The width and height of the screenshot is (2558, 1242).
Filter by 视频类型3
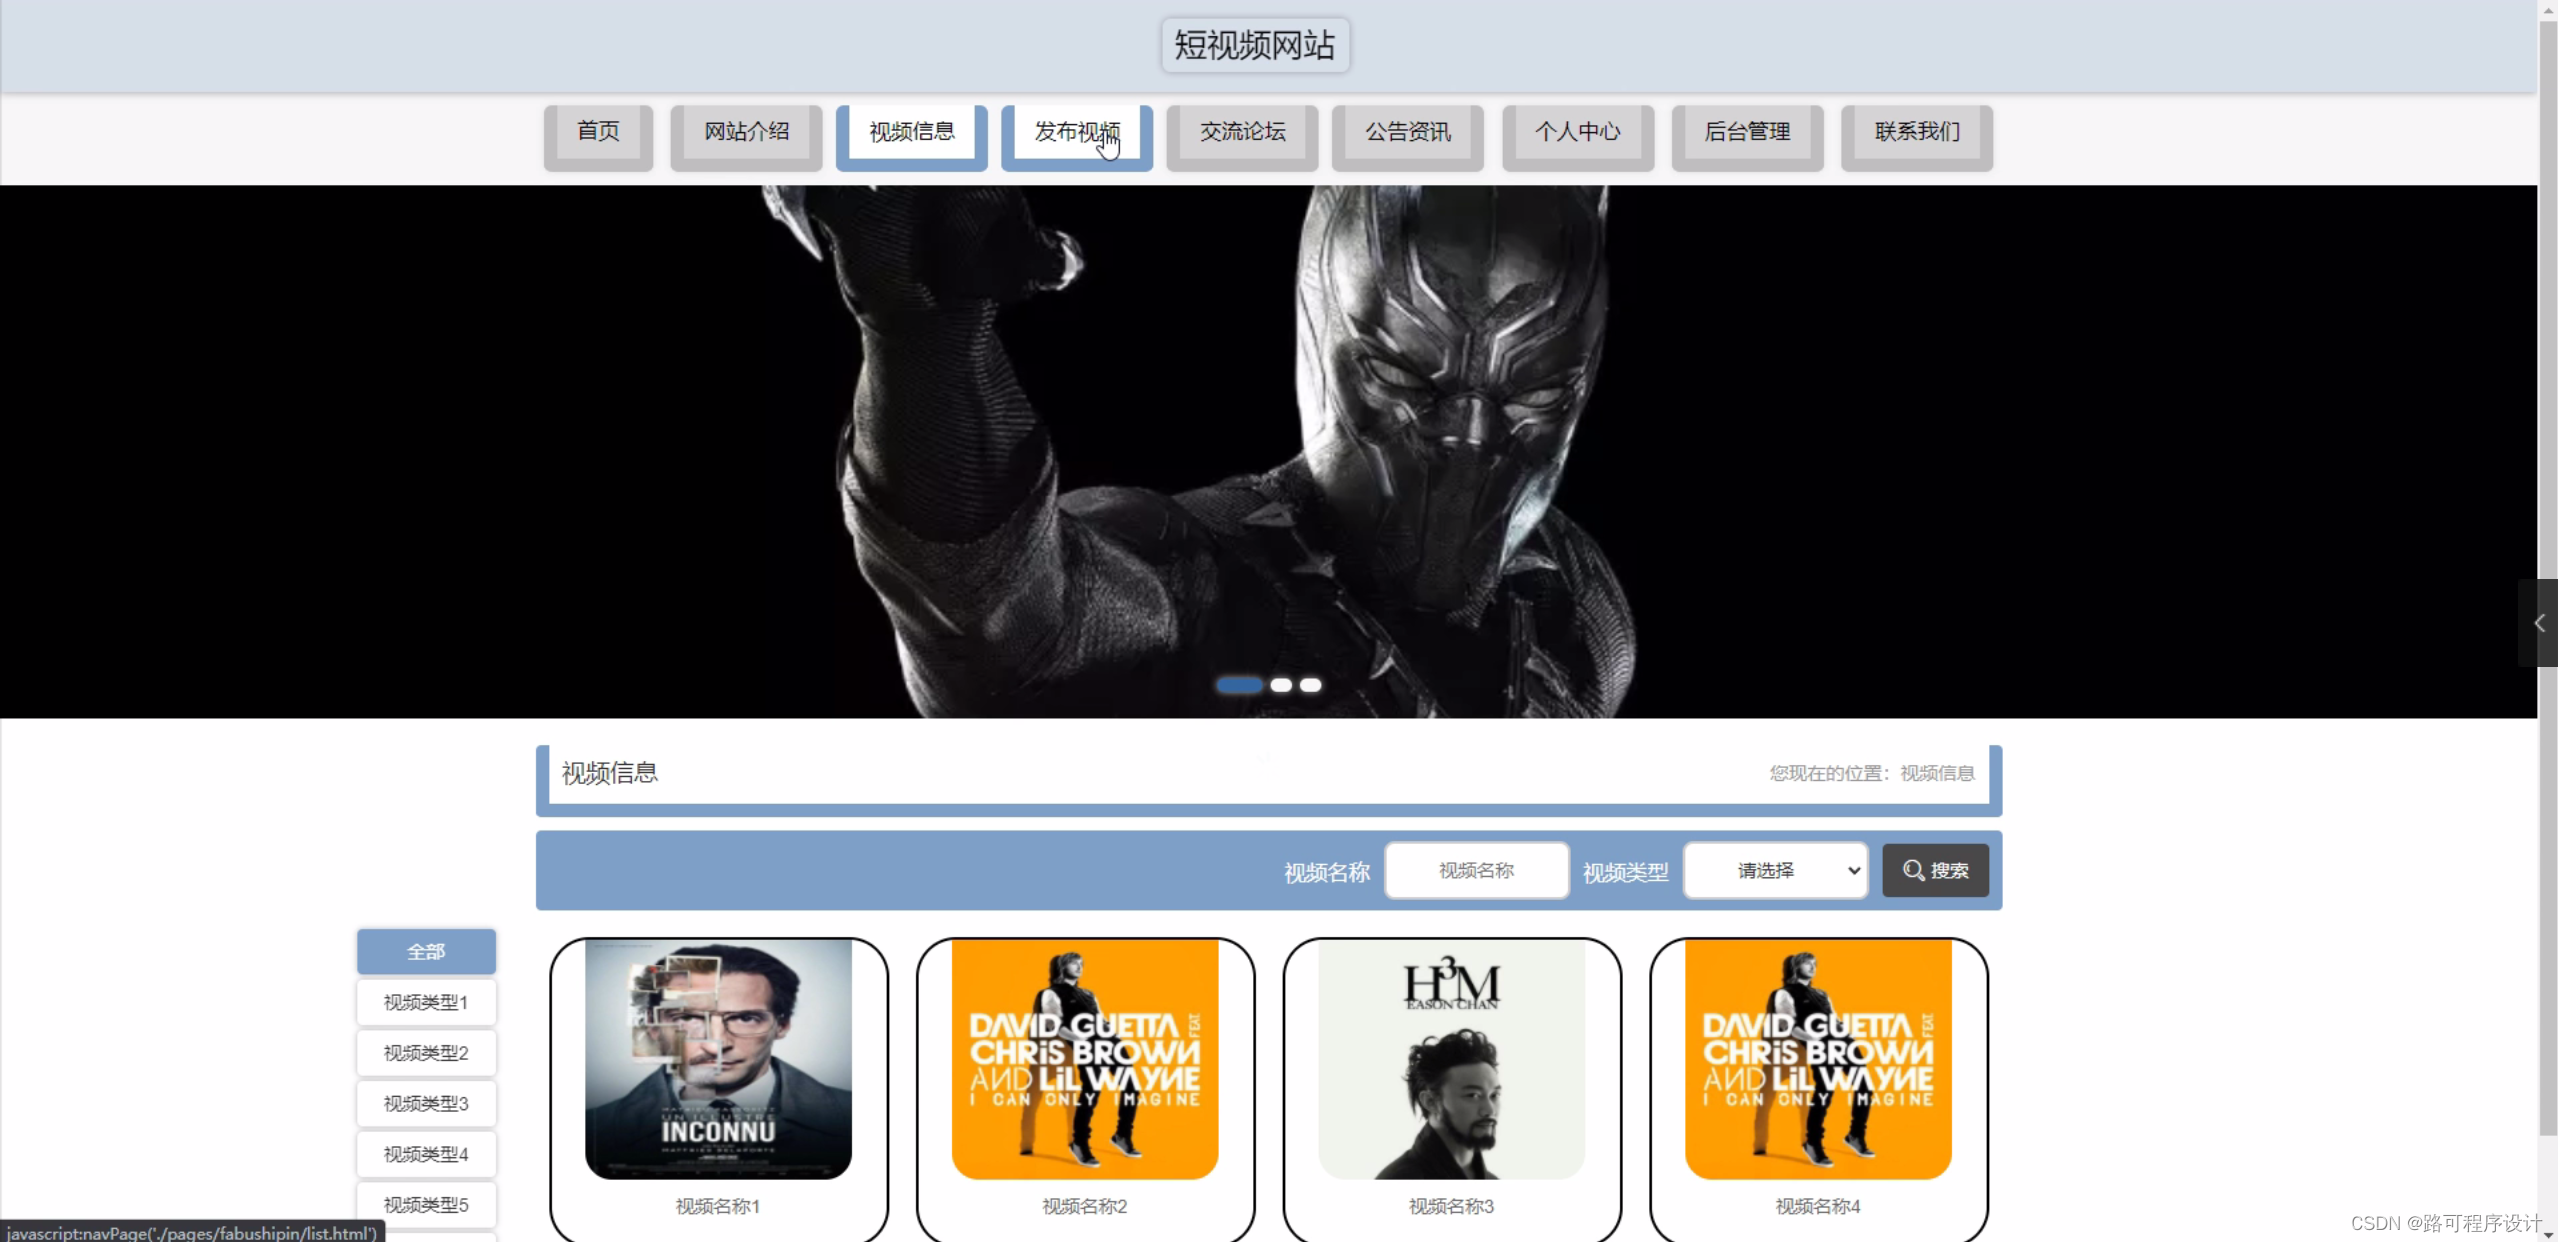(426, 1103)
